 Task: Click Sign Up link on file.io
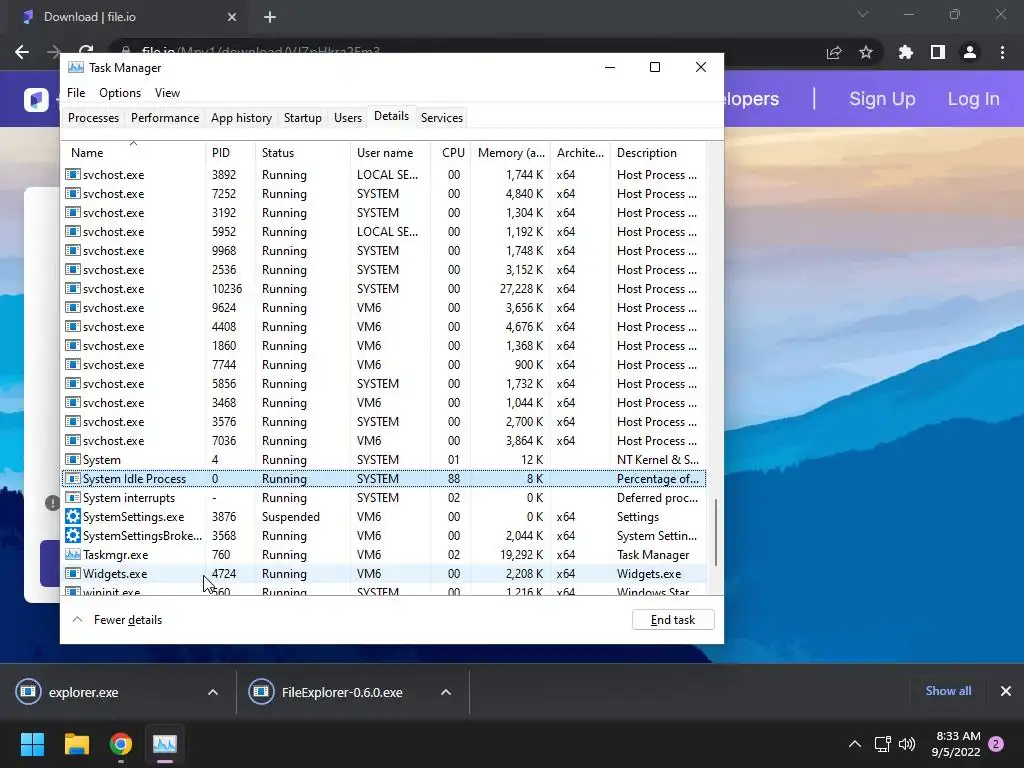(882, 99)
